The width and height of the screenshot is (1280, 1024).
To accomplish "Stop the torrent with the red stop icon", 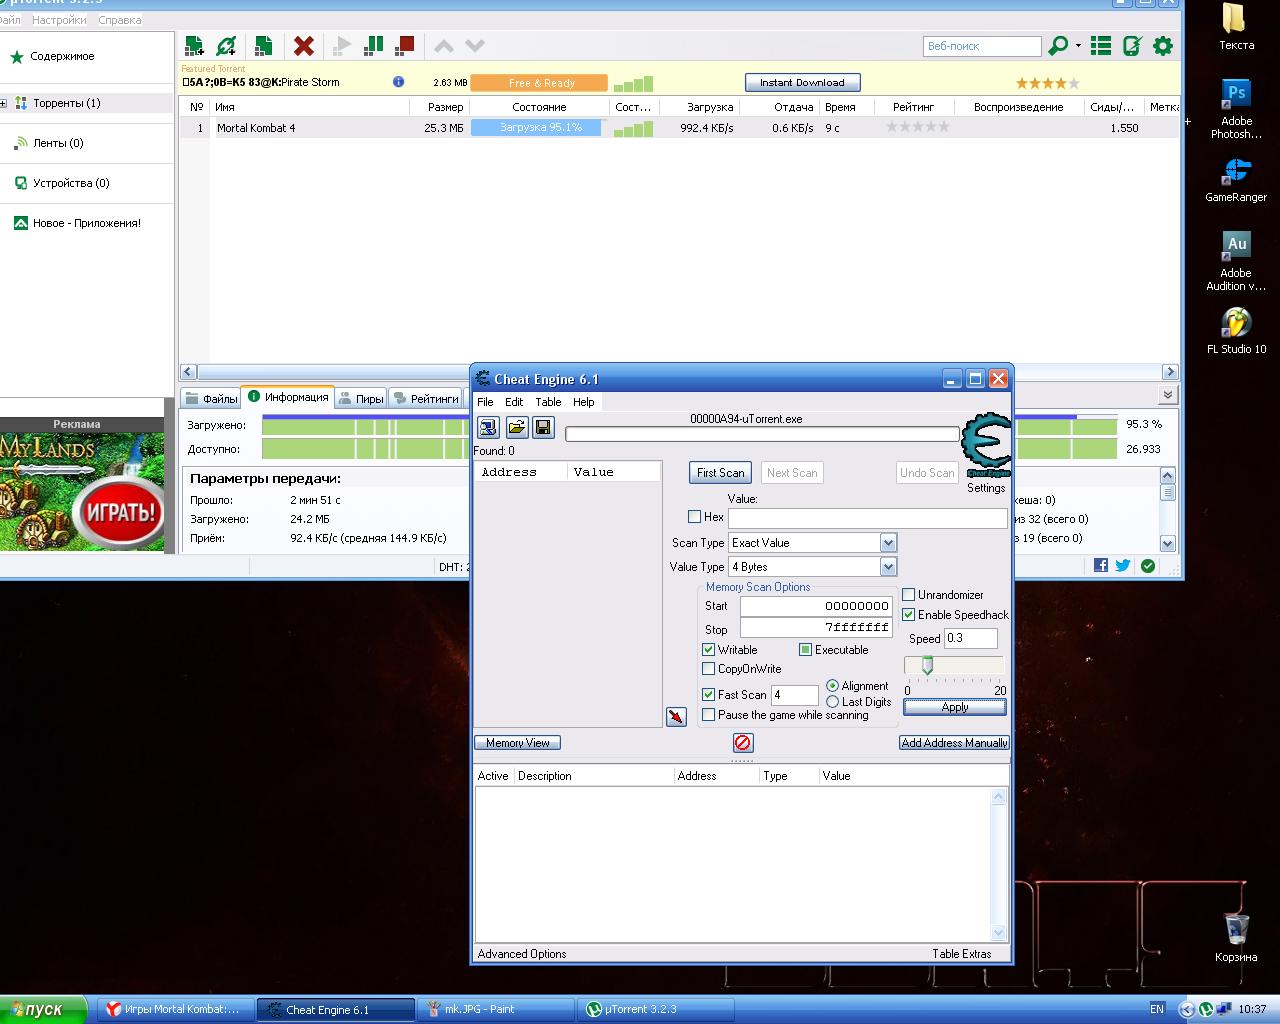I will tap(405, 45).
